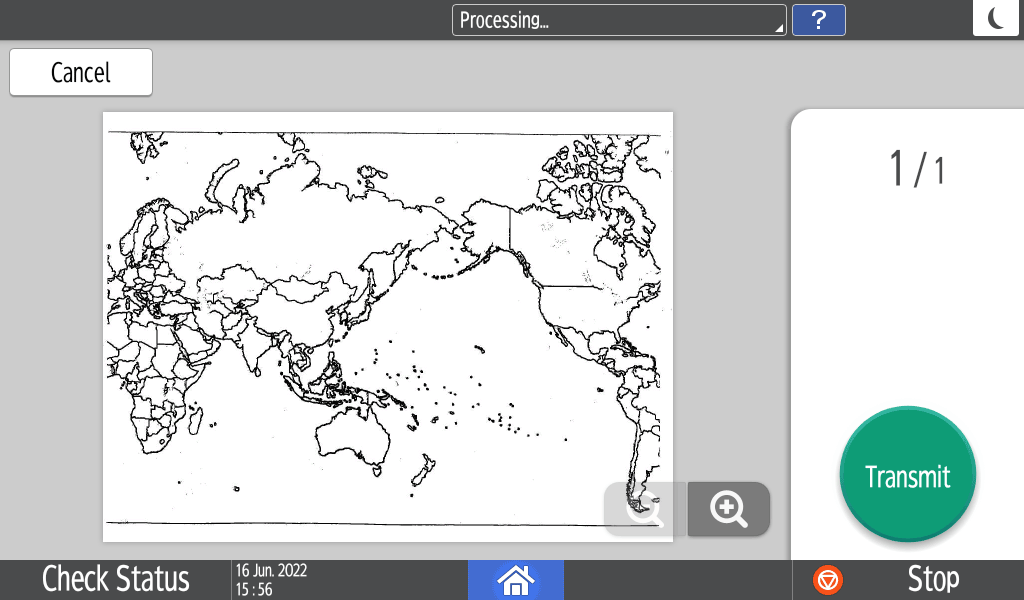Tap the Stop label in bottom bar
Image resolution: width=1024 pixels, height=600 pixels.
click(932, 580)
